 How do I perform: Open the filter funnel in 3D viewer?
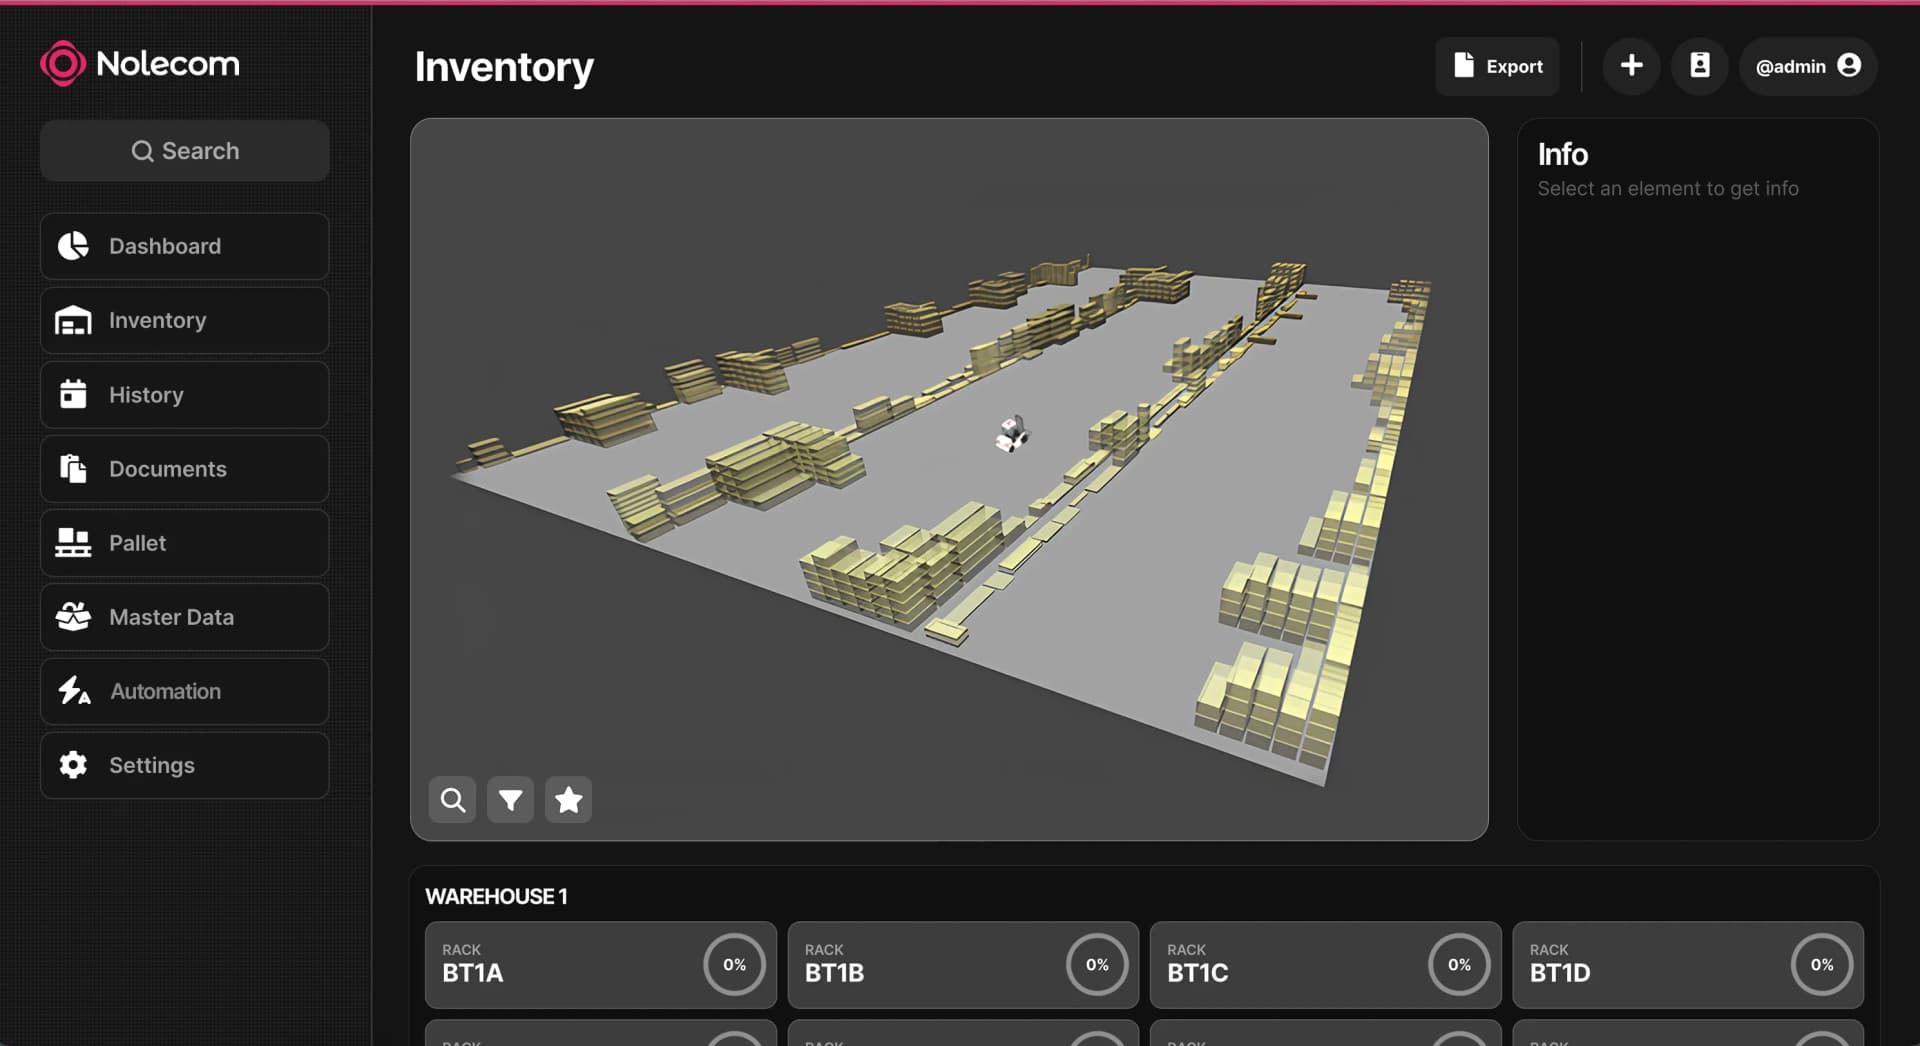[x=510, y=800]
